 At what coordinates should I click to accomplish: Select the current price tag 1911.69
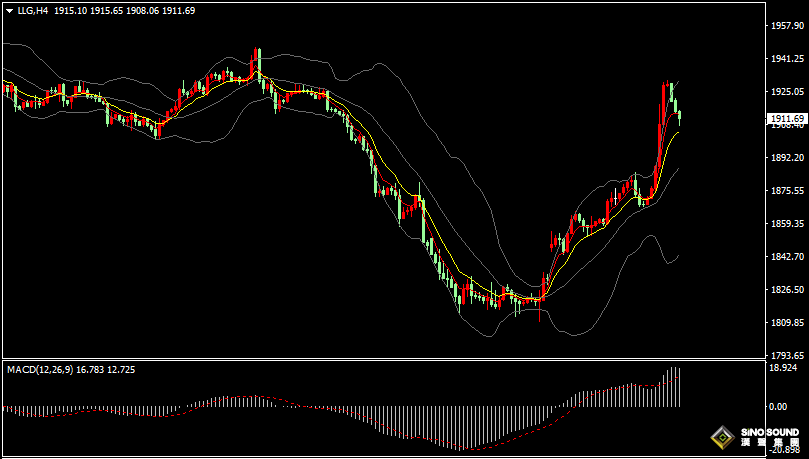(787, 119)
